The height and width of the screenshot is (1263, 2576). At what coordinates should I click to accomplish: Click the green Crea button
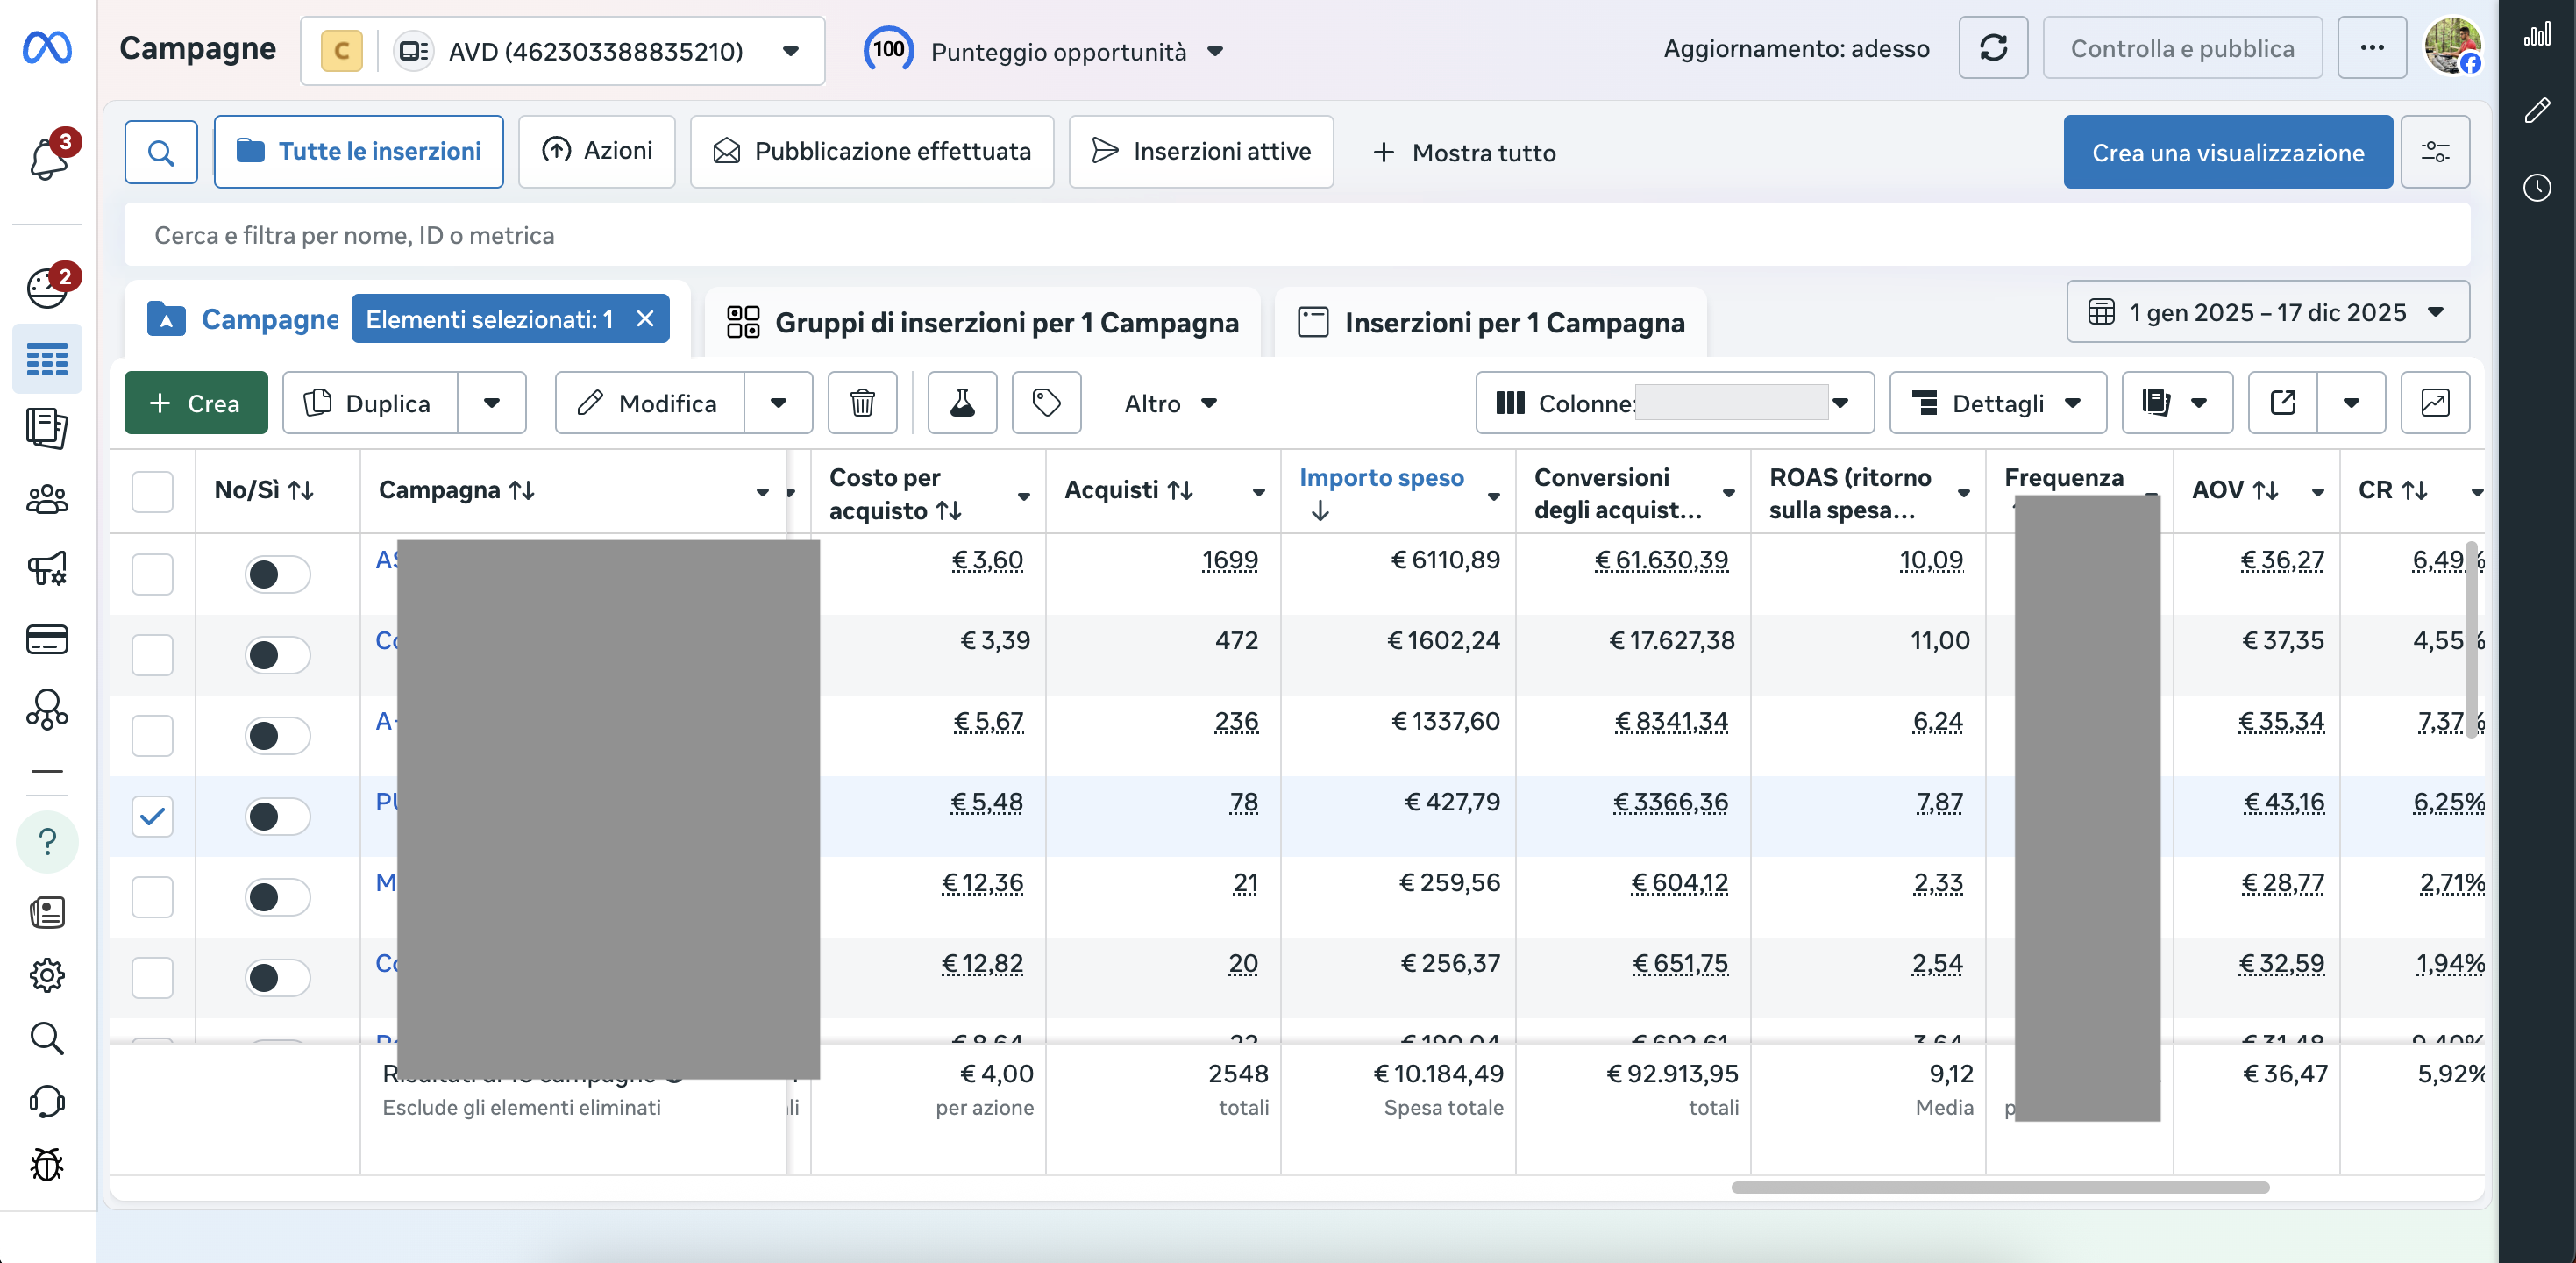(195, 403)
